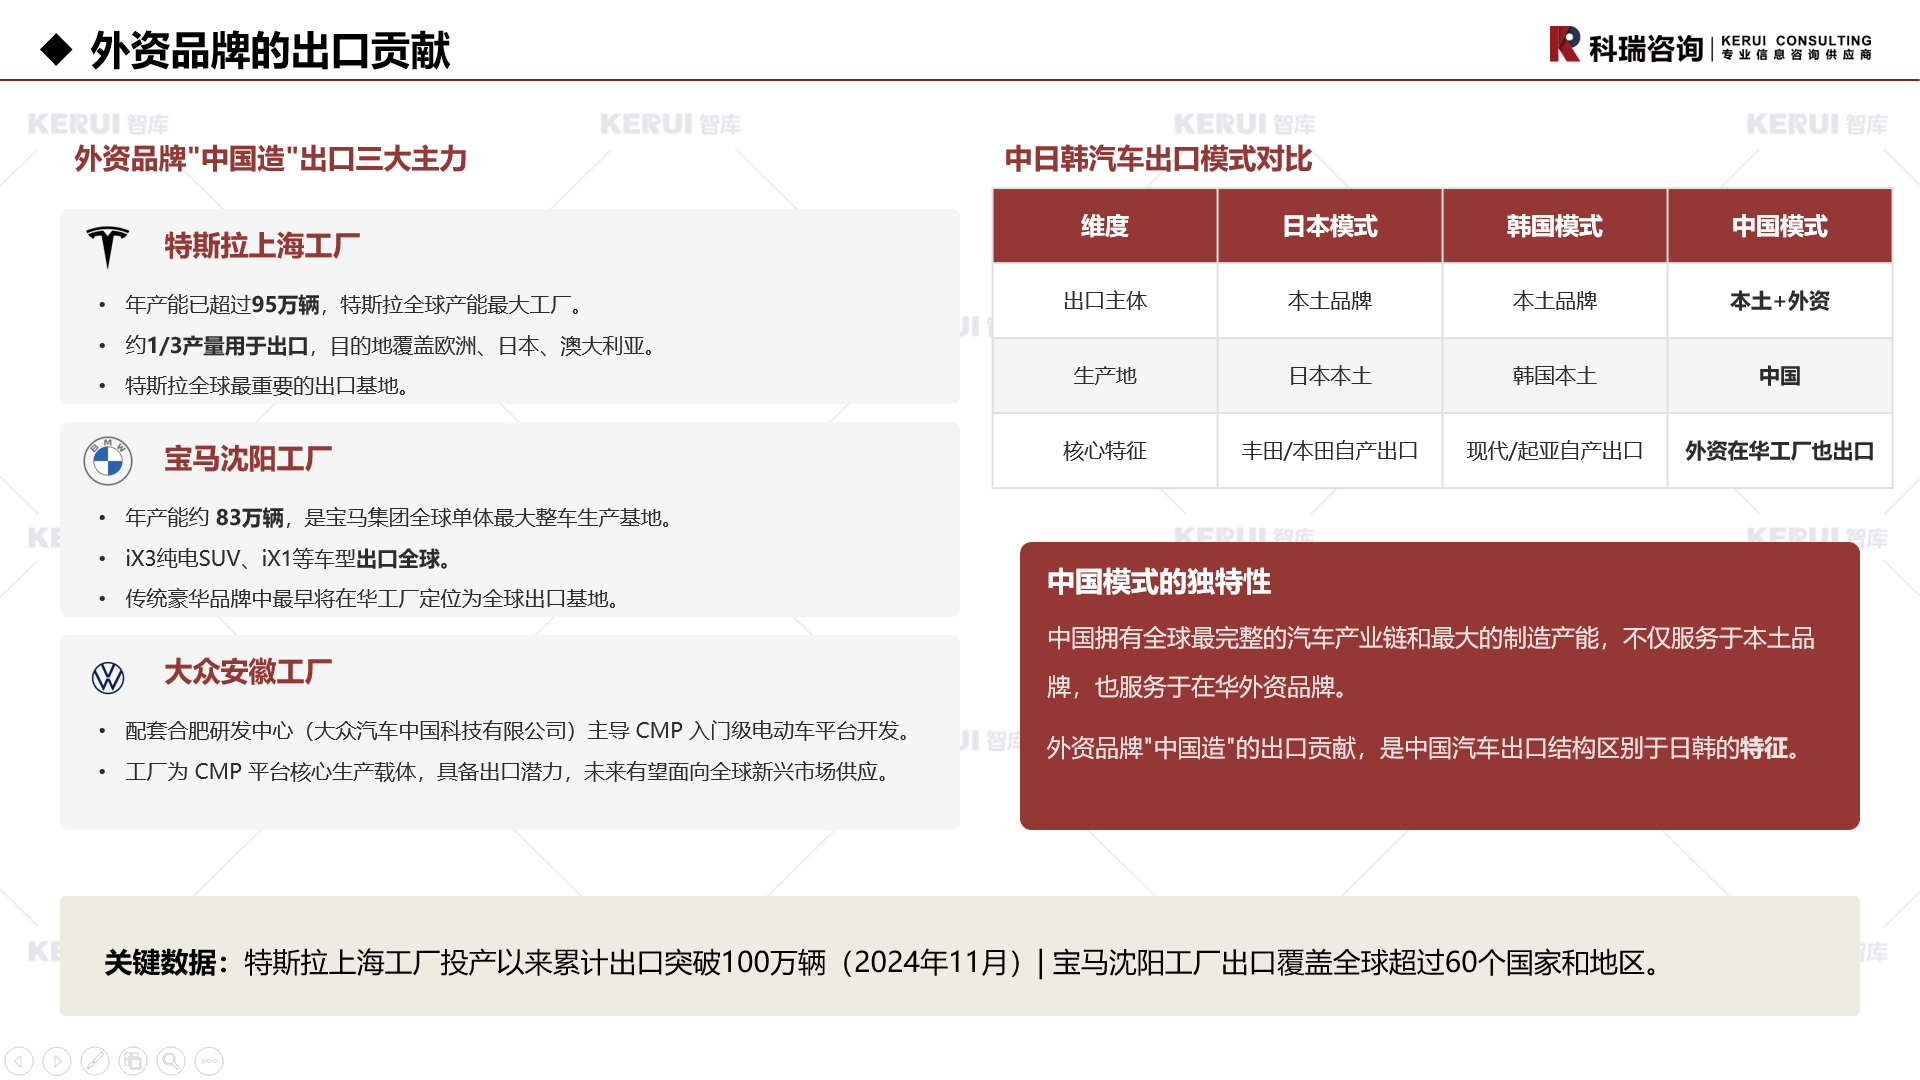Click table header 日本模式

click(1330, 226)
